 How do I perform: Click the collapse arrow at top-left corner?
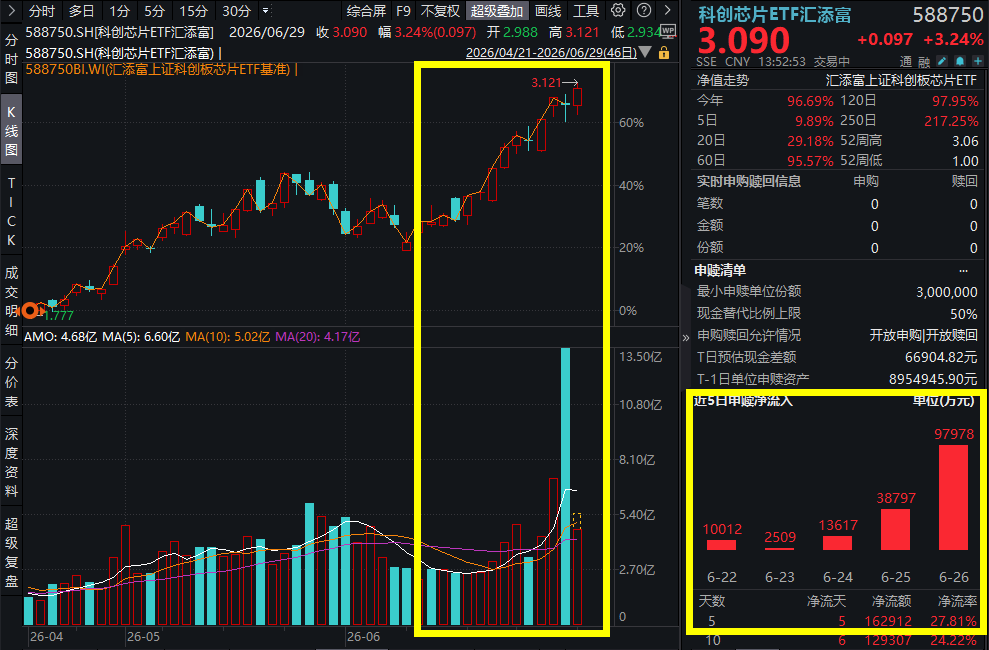pyautogui.click(x=11, y=10)
